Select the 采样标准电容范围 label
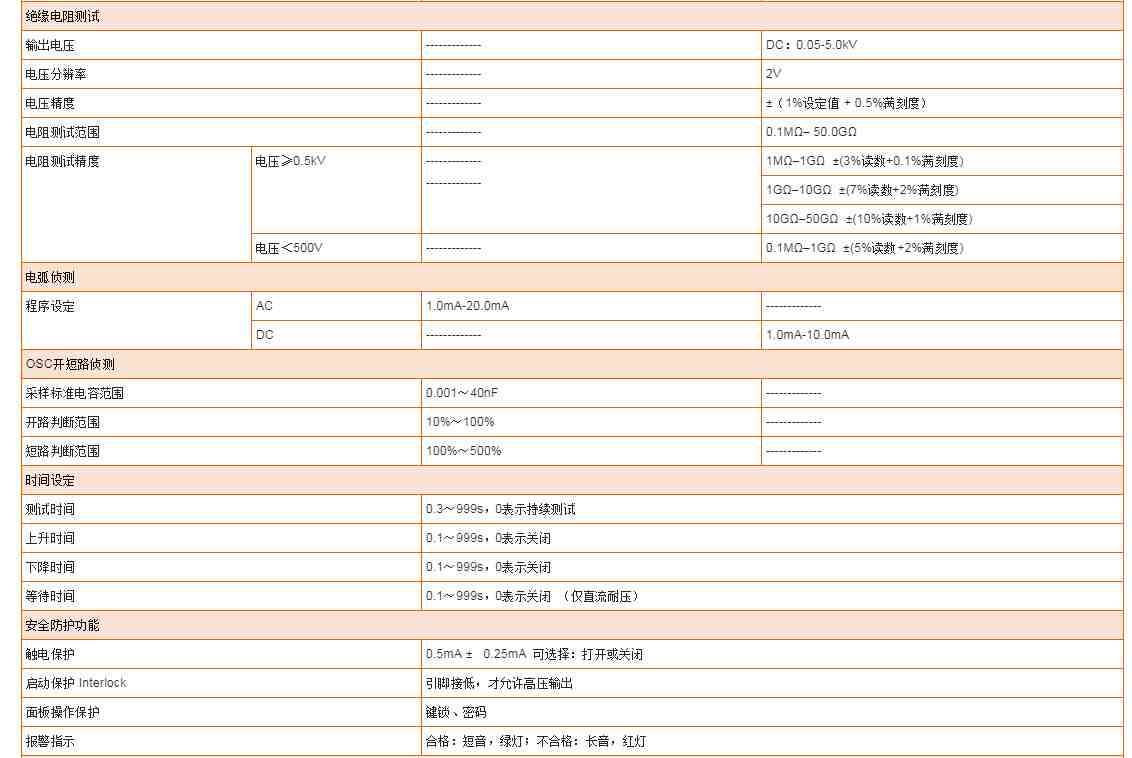 click(x=74, y=393)
